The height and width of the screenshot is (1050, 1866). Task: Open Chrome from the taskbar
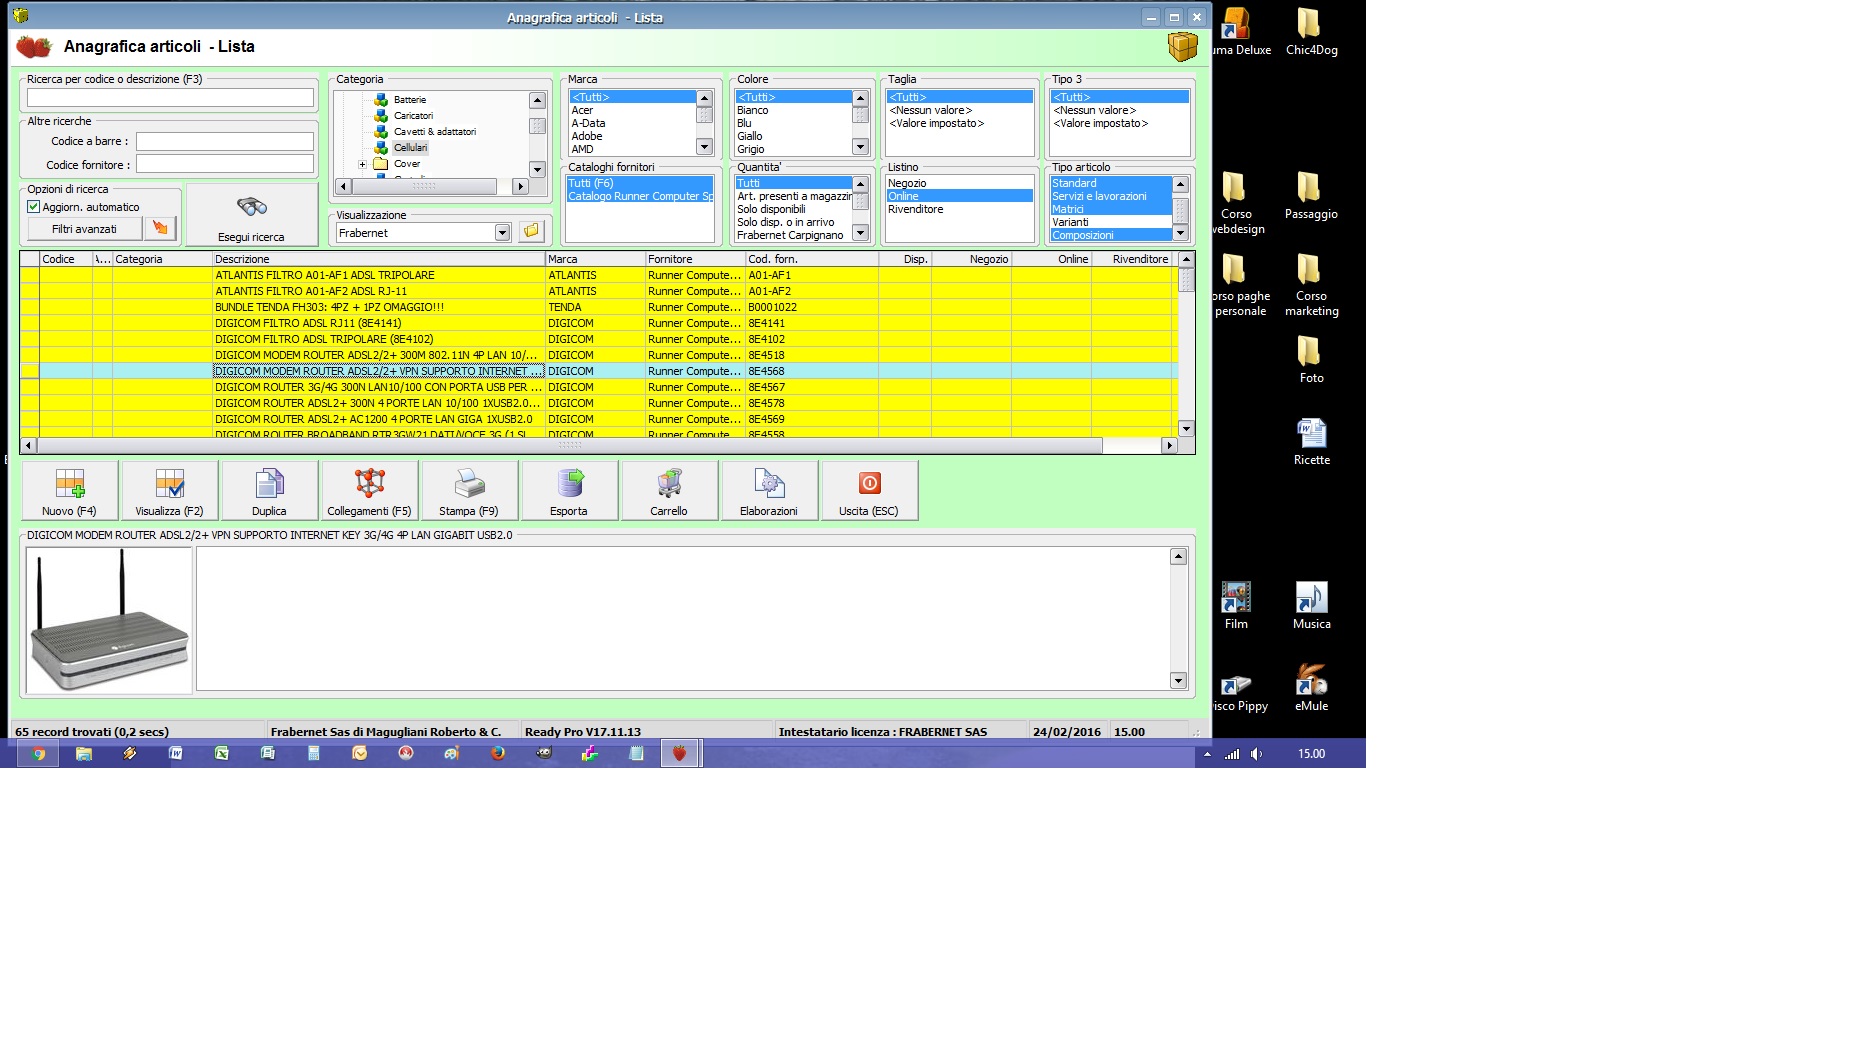[x=38, y=754]
